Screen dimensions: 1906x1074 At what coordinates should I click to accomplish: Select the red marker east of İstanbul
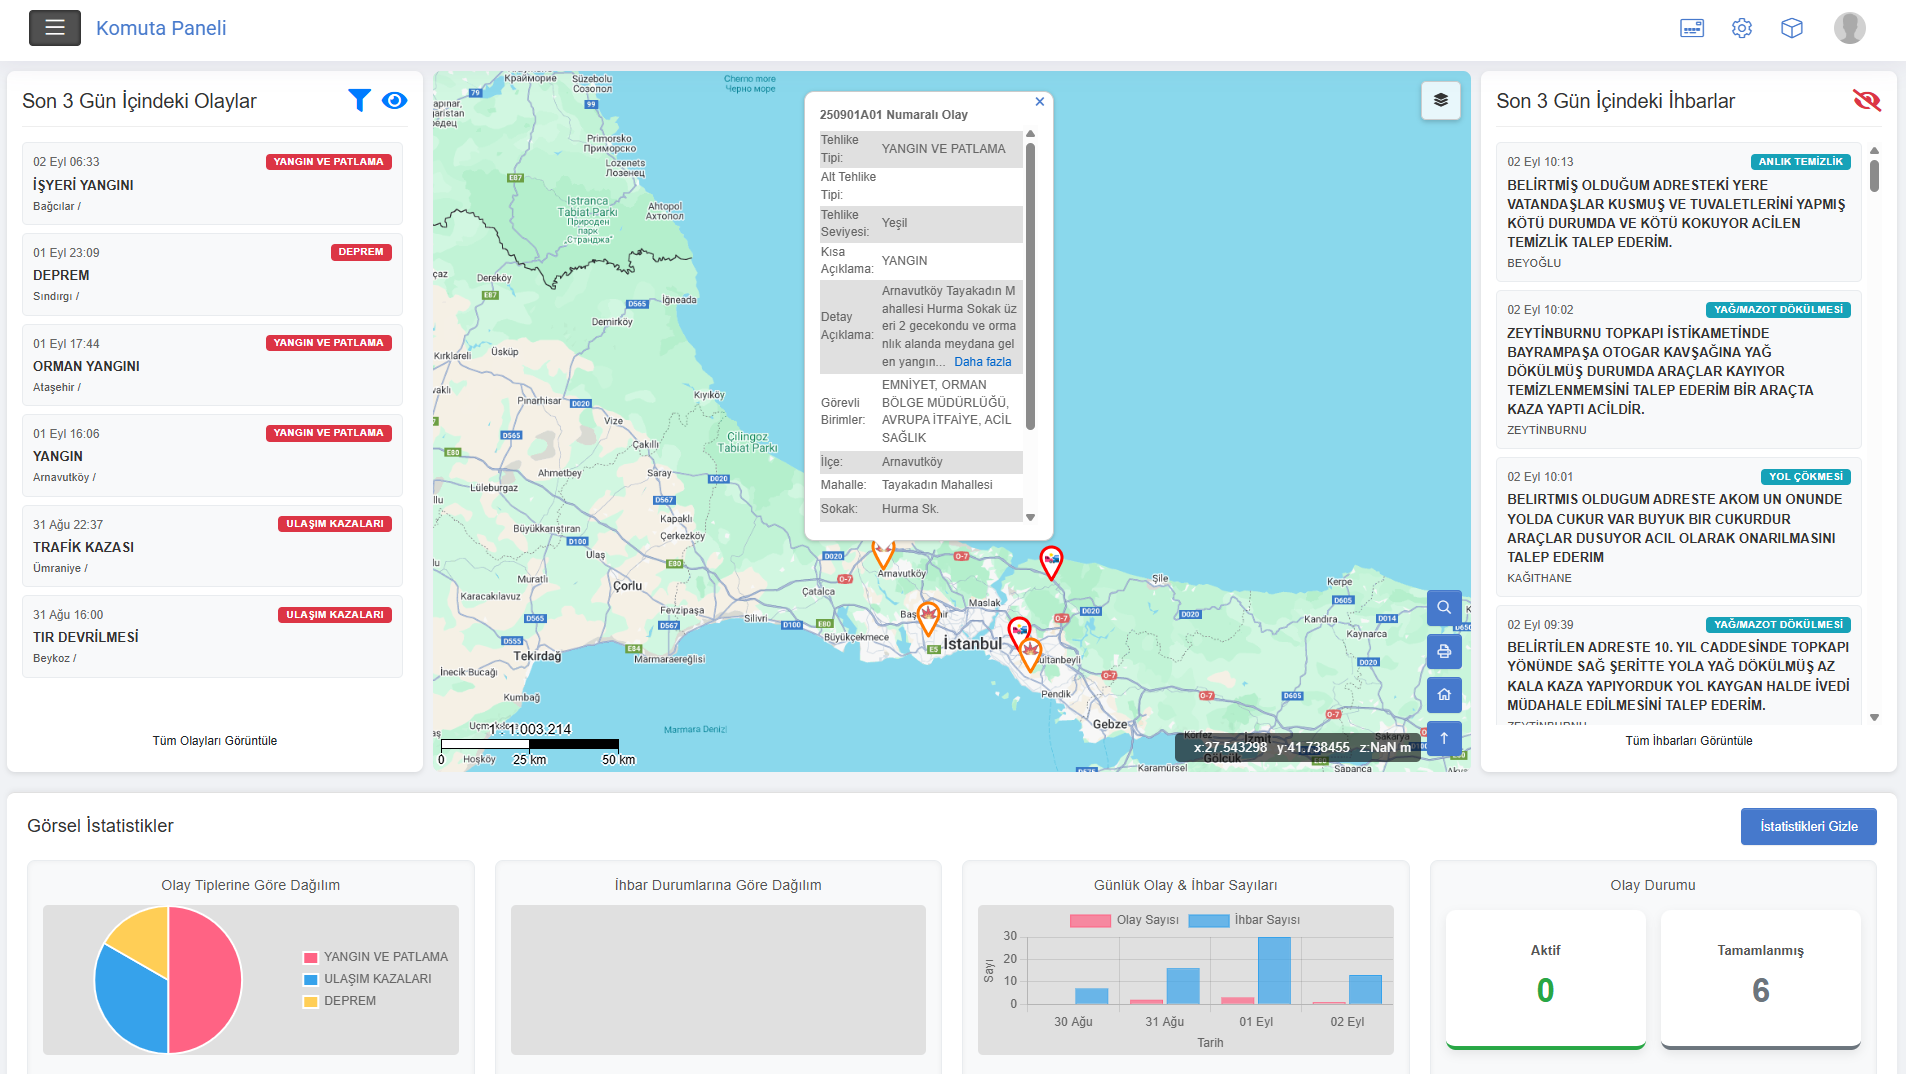click(x=1019, y=633)
